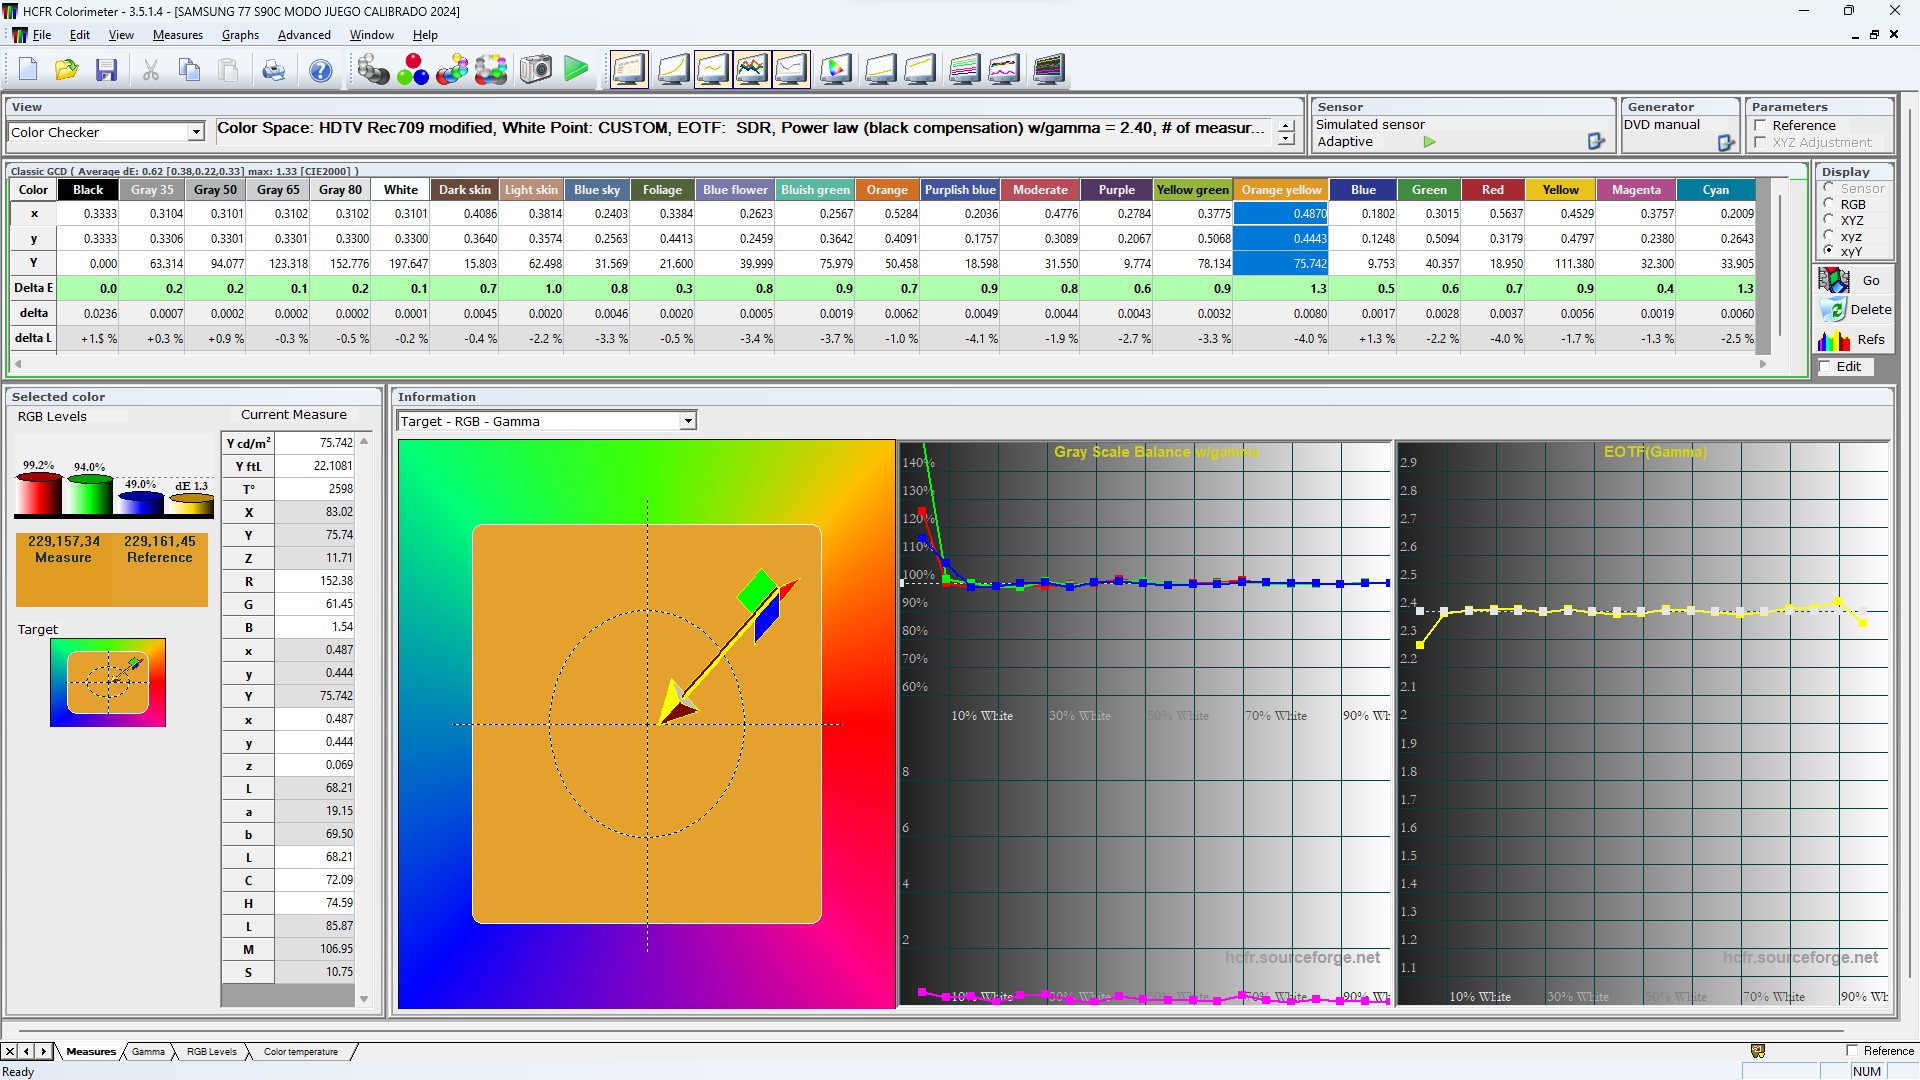Open the Target - RGB - Gamma dropdown
This screenshot has height=1080, width=1920.
(688, 422)
